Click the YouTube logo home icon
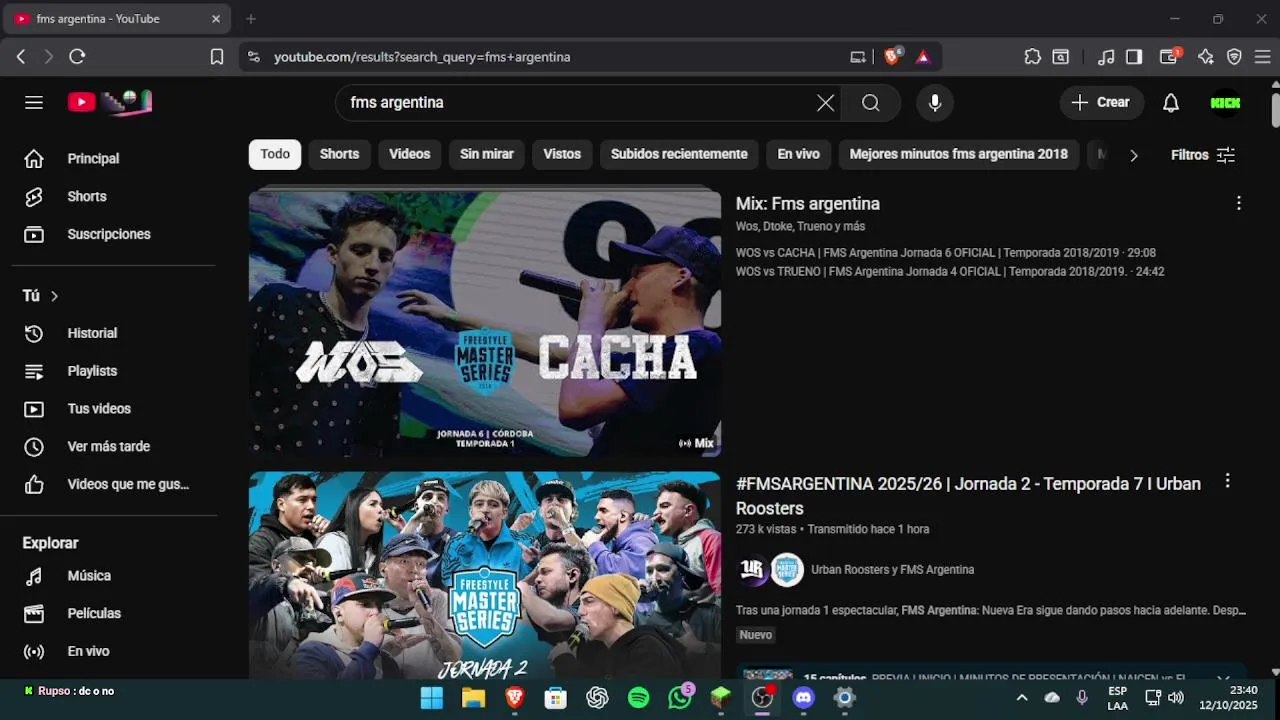This screenshot has height=720, width=1280. (x=109, y=102)
